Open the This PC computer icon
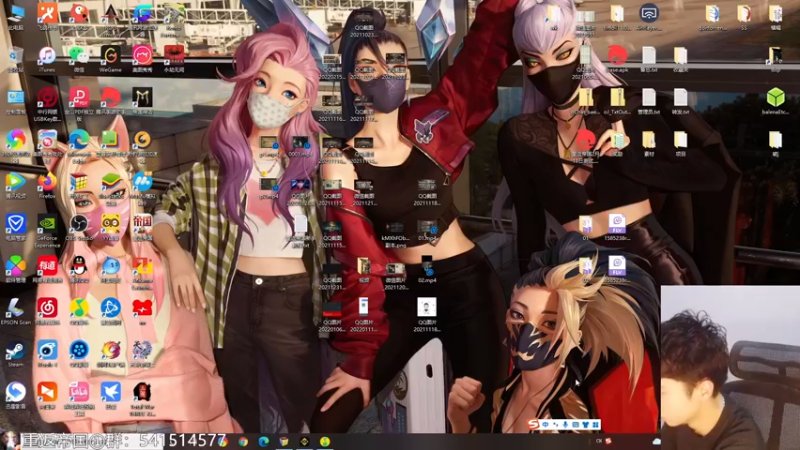The image size is (800, 450). pos(16,14)
